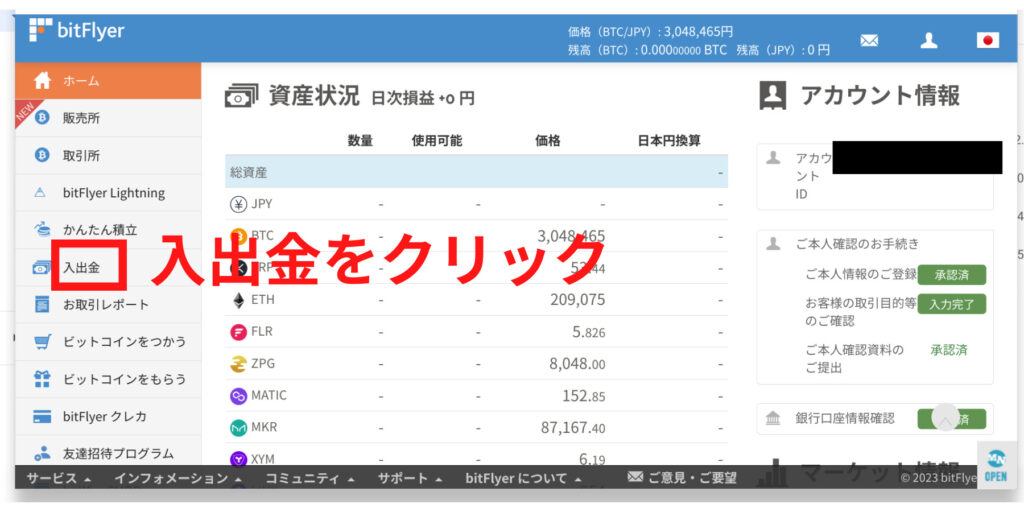The image size is (1024, 512).
Task: Expand the bitFlyer について footer menu
Action: (524, 479)
